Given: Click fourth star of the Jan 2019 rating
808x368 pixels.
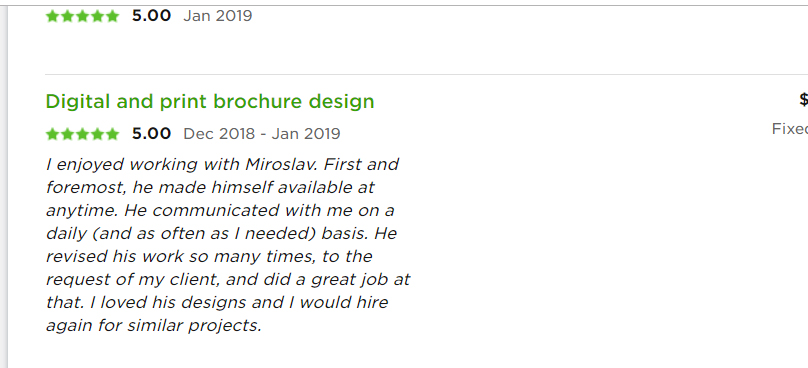Looking at the screenshot, I should [97, 16].
